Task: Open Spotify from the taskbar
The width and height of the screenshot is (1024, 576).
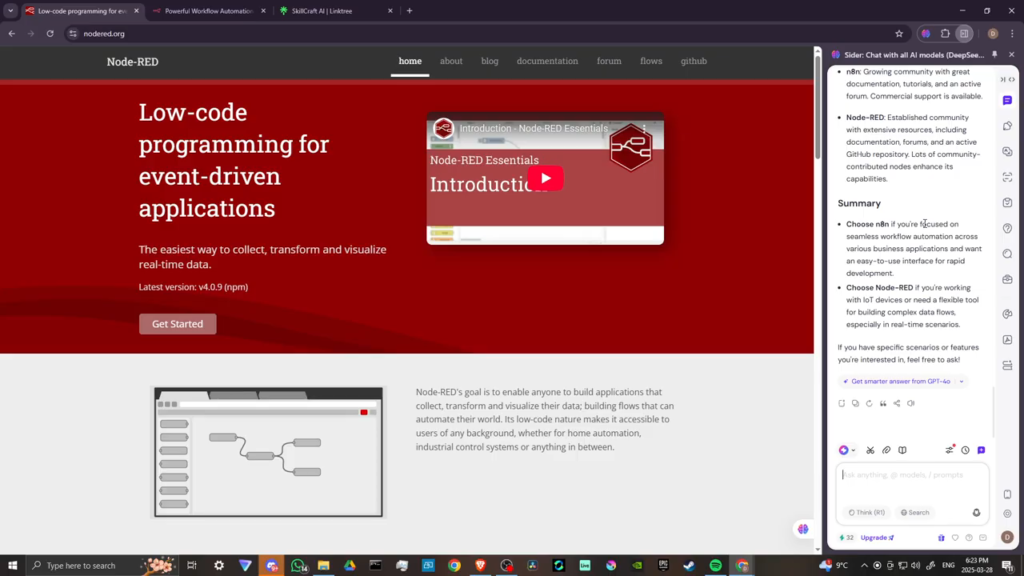Action: [x=715, y=566]
